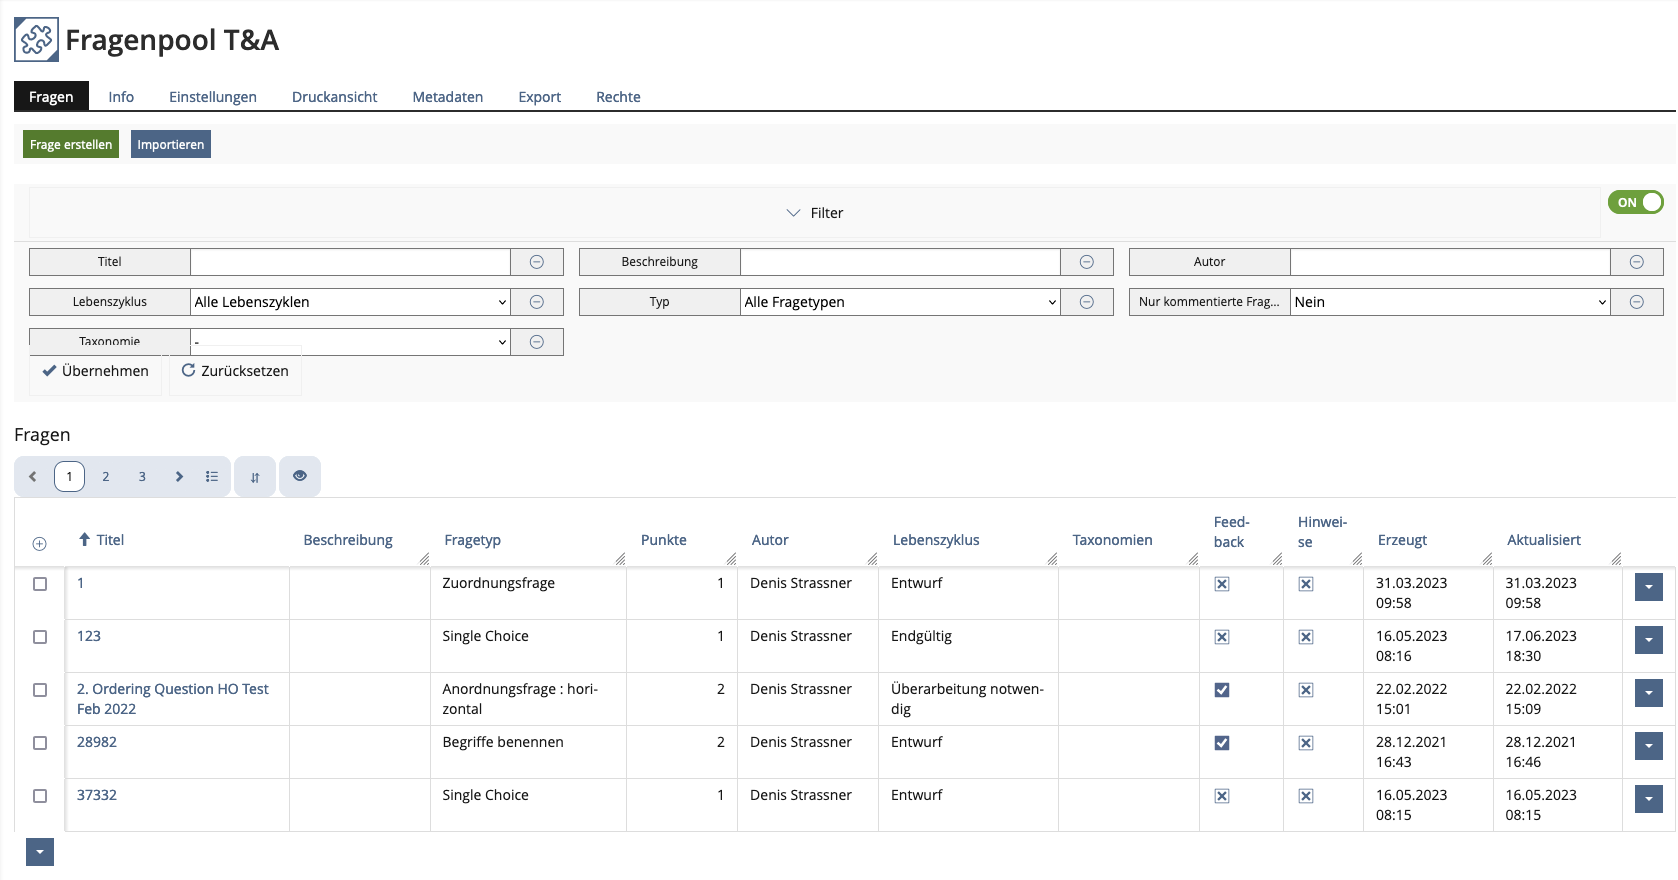
Task: Click the Frage erstellen button
Action: coord(71,145)
